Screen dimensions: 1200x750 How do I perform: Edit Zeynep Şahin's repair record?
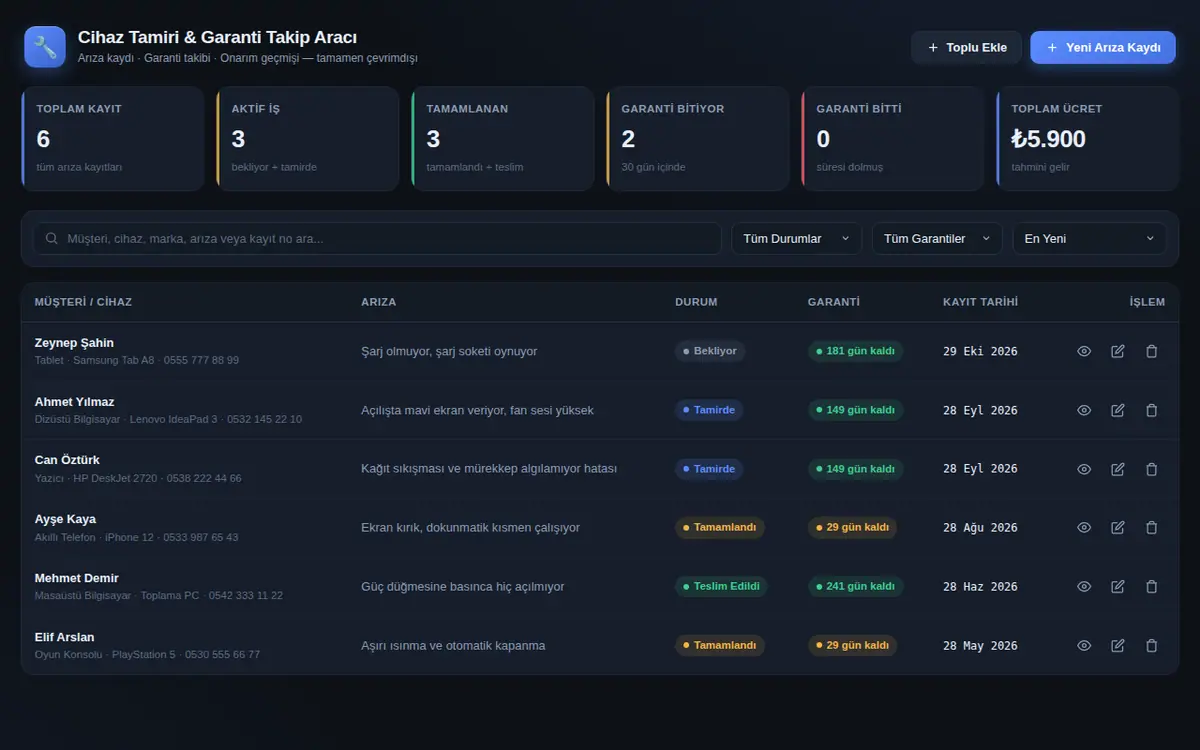[1118, 351]
